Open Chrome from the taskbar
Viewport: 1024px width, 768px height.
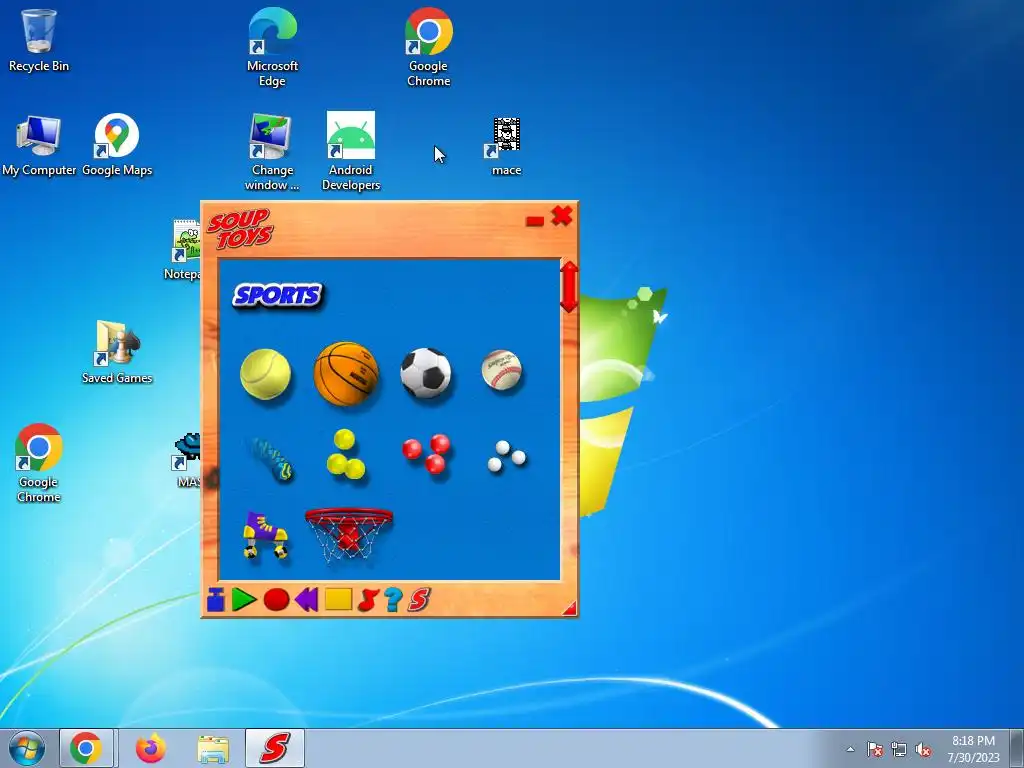pyautogui.click(x=86, y=748)
